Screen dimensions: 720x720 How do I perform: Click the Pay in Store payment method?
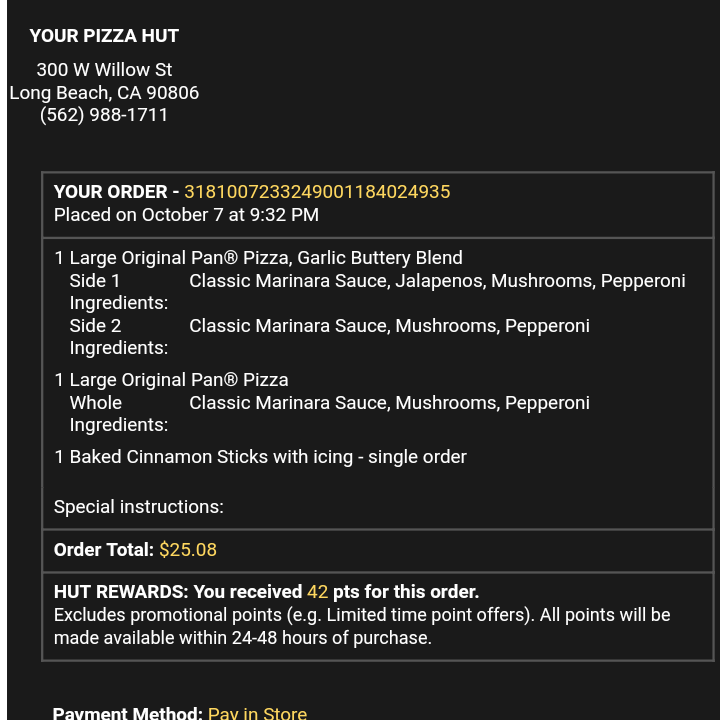257,713
